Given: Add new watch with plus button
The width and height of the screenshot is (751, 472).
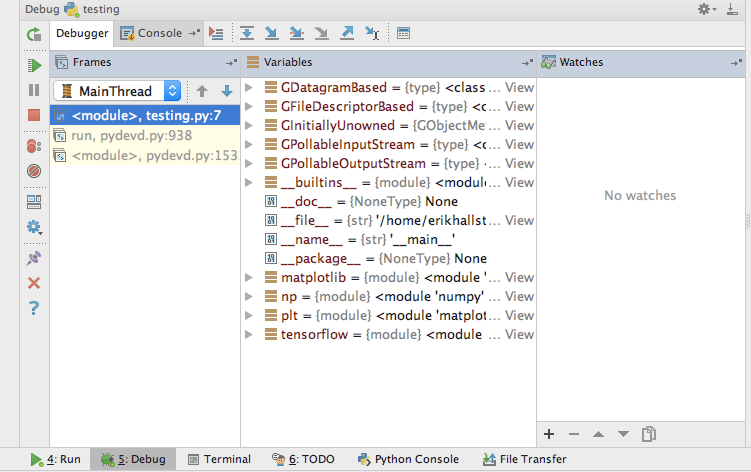Looking at the screenshot, I should click(x=548, y=434).
